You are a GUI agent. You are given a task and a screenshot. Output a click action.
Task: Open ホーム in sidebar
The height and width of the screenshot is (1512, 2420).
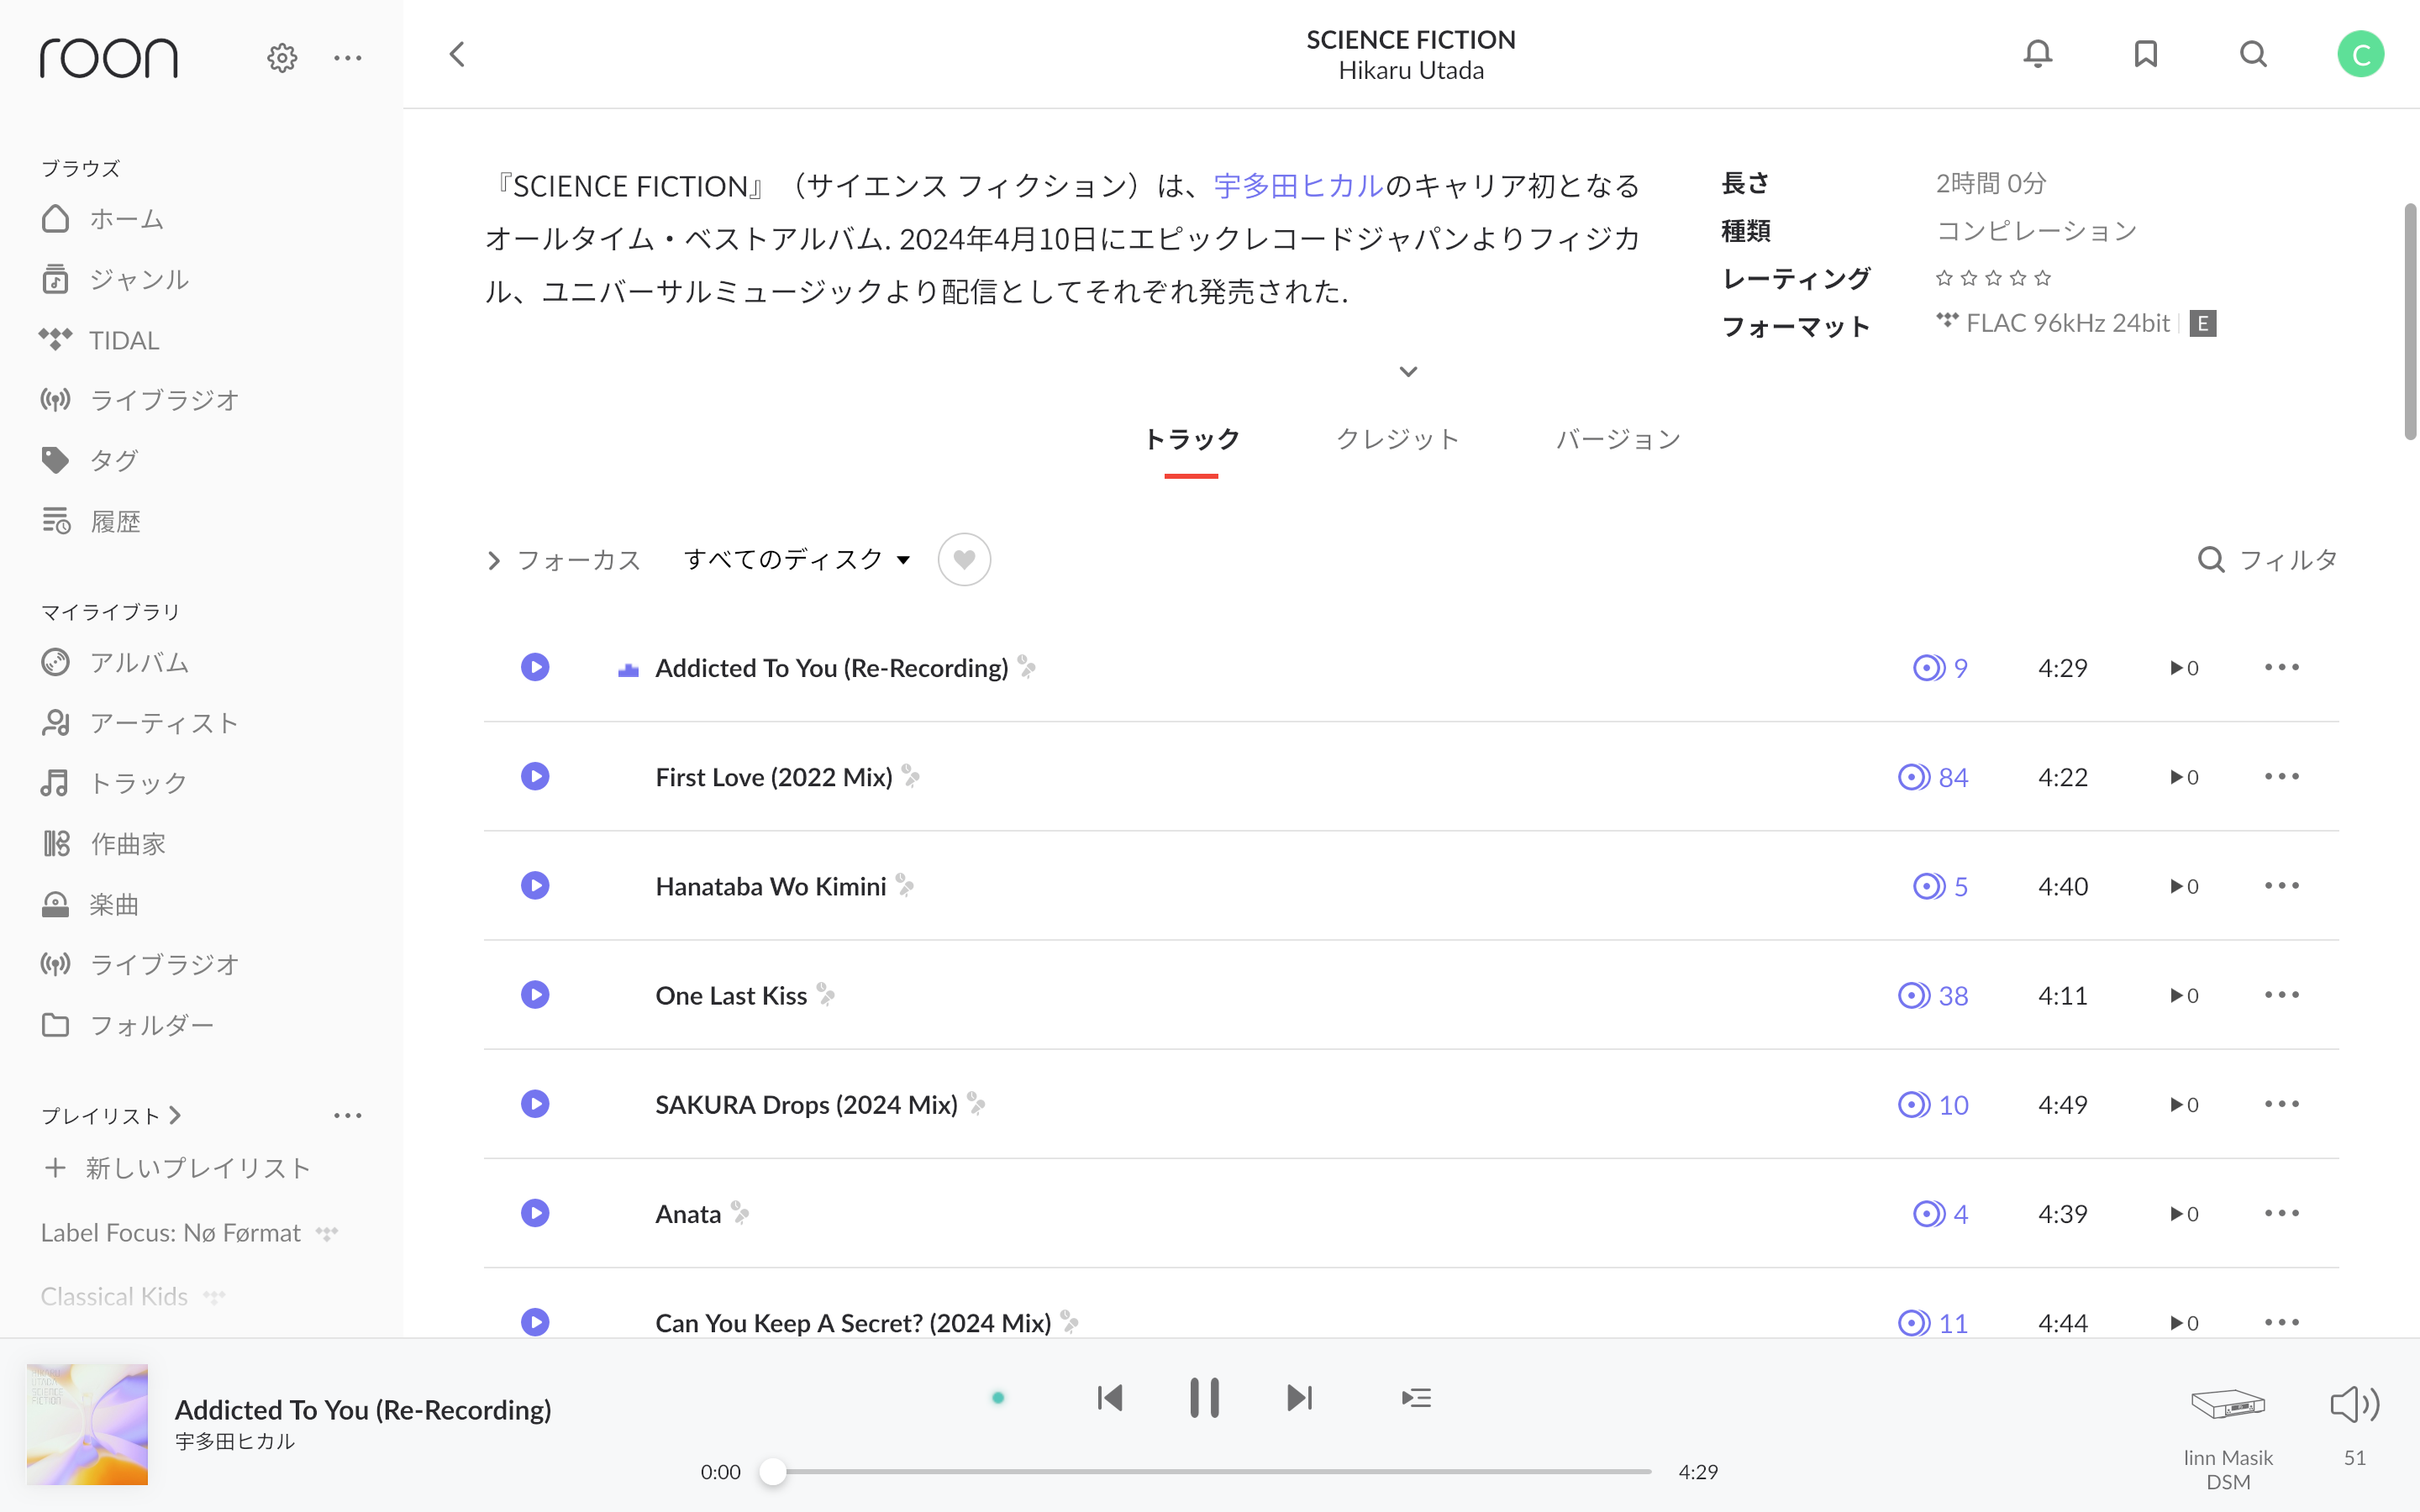pyautogui.click(x=102, y=219)
